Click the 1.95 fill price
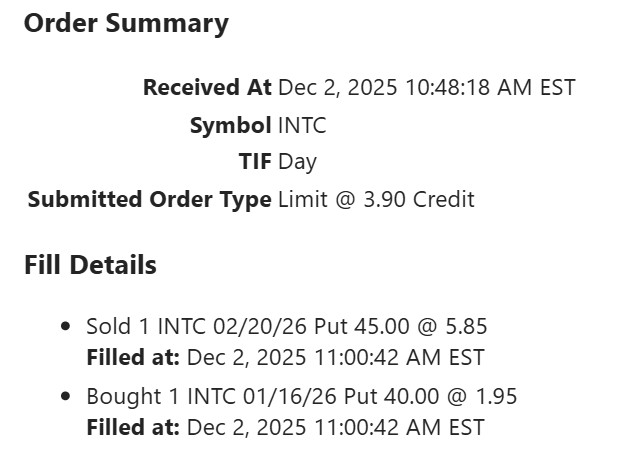This screenshot has height=473, width=642. [495, 396]
